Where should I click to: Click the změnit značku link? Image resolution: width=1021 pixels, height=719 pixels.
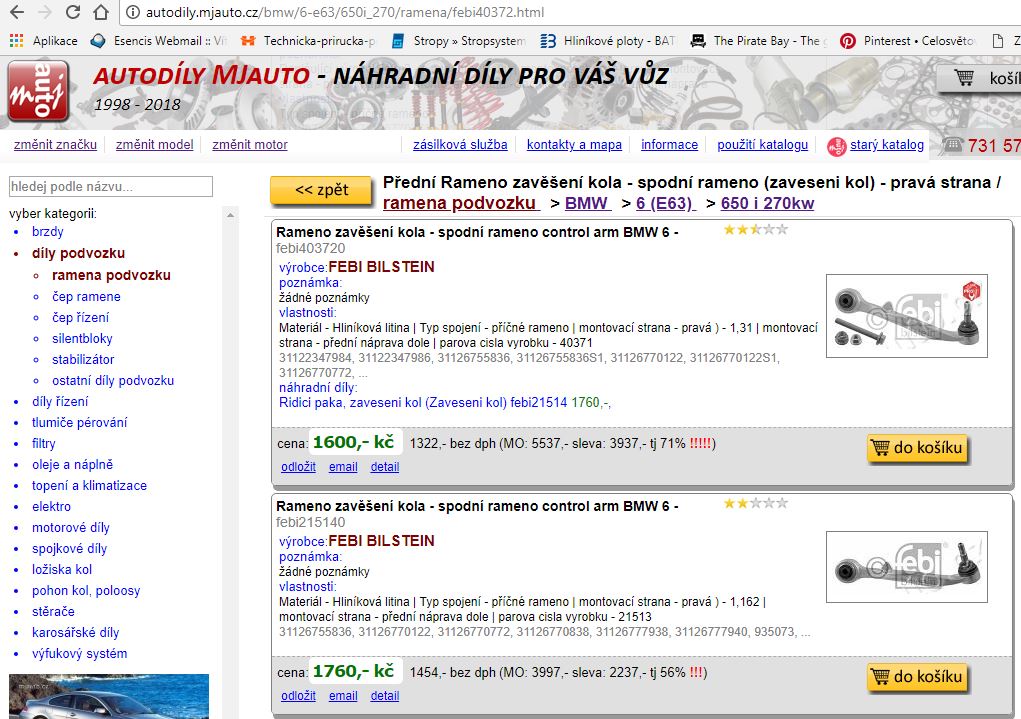[x=55, y=145]
